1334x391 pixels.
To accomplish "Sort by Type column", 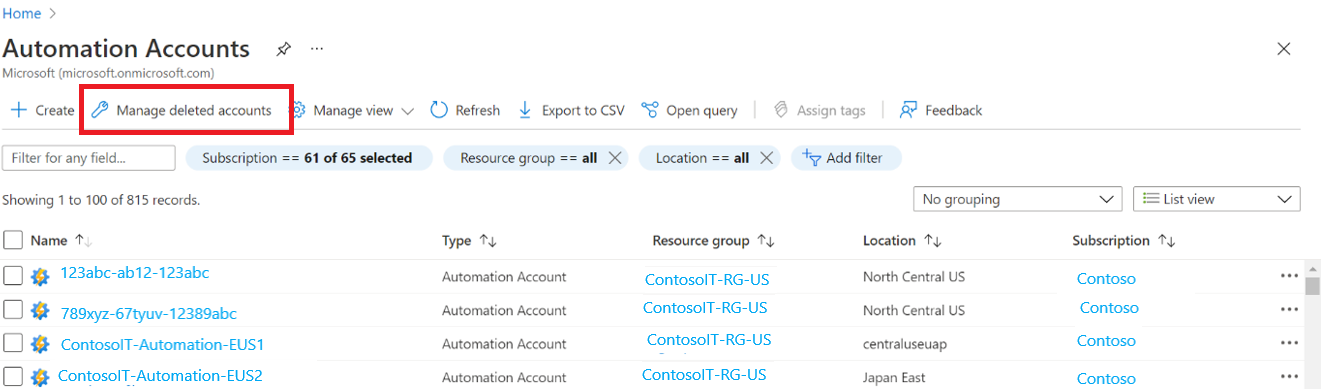I will click(470, 241).
